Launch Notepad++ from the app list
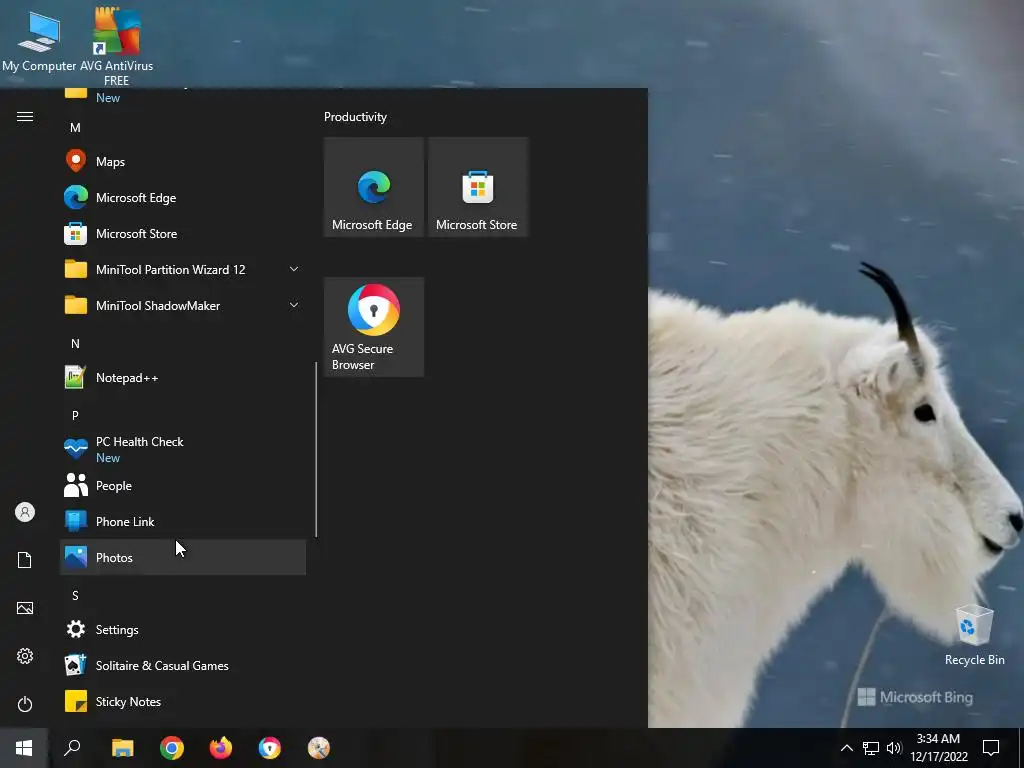 tap(183, 377)
